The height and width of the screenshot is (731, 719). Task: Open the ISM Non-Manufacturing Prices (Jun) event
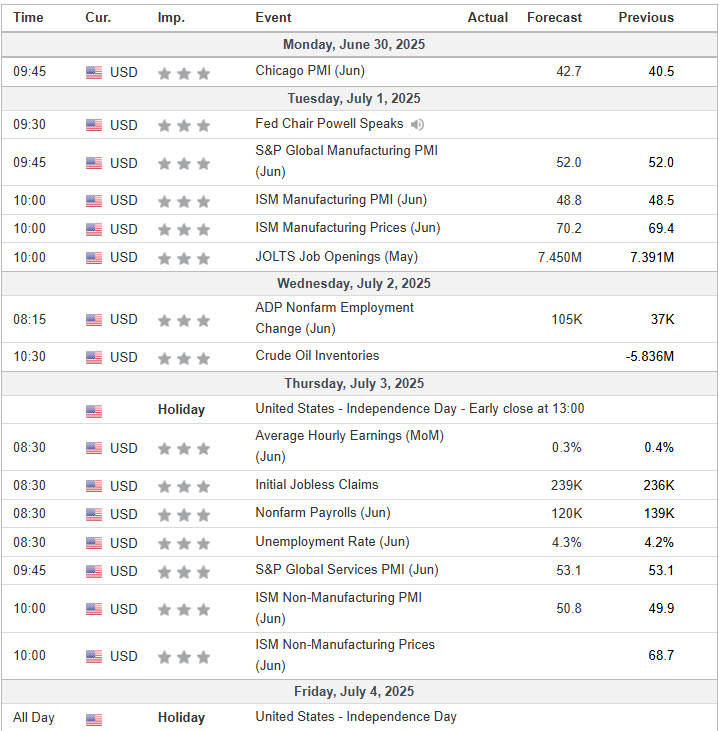click(x=345, y=655)
